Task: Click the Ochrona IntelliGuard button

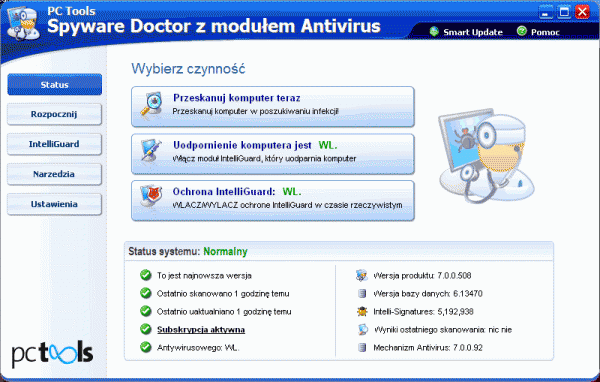Action: coord(273,201)
